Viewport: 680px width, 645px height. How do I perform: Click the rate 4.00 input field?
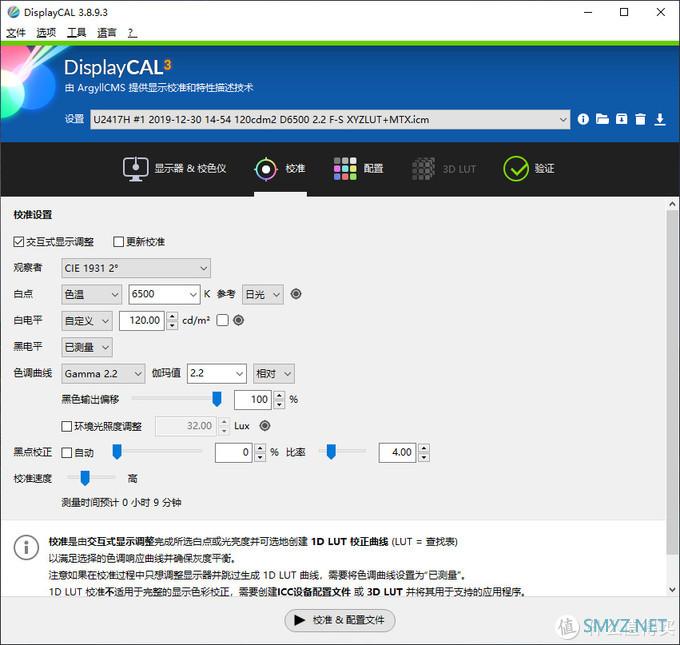coord(397,452)
